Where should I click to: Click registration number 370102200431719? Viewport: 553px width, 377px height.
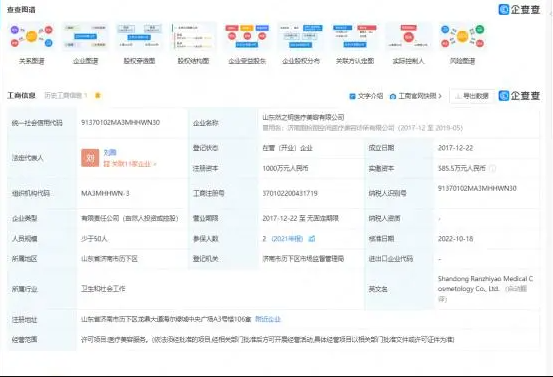pyautogui.click(x=290, y=193)
